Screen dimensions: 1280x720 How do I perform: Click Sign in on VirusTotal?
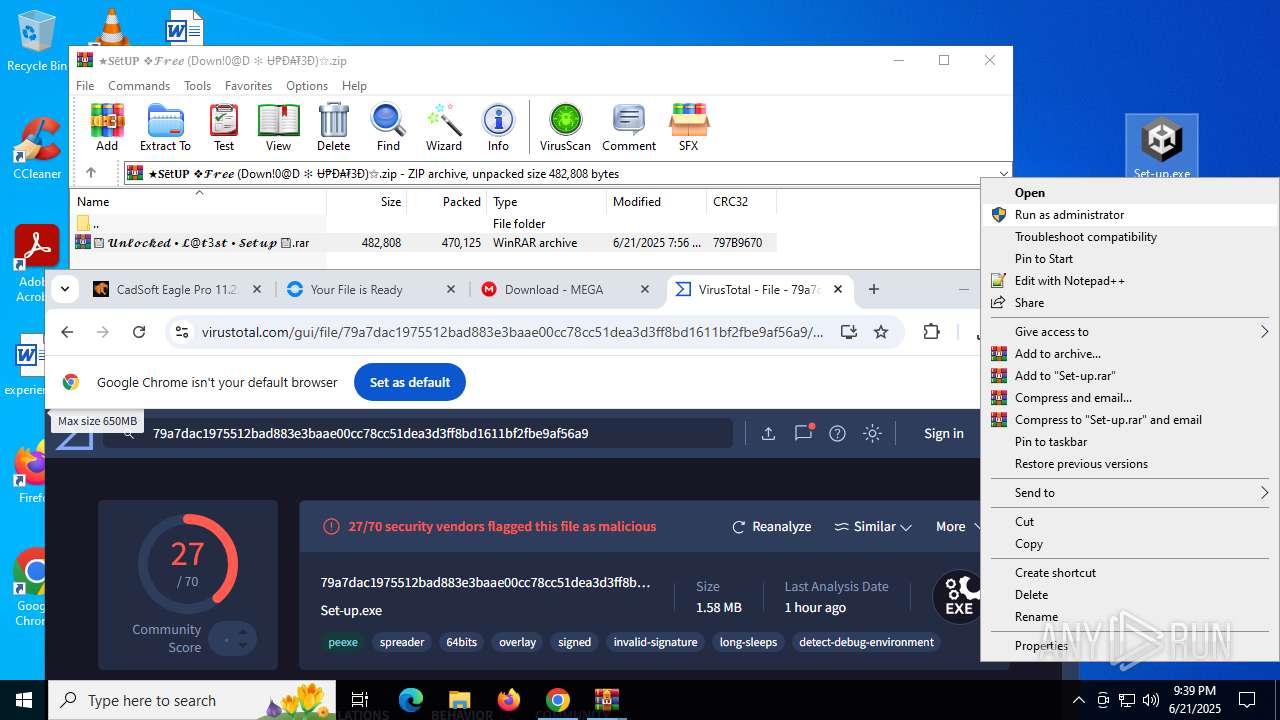click(x=944, y=433)
